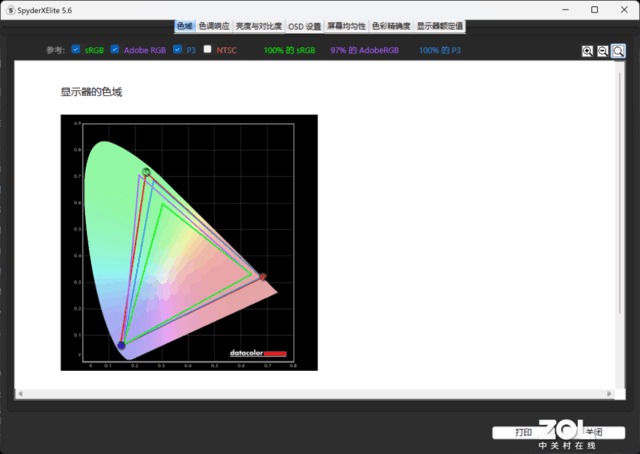The height and width of the screenshot is (454, 640).
Task: Enable the NTSC reference checkbox
Action: pyautogui.click(x=207, y=49)
